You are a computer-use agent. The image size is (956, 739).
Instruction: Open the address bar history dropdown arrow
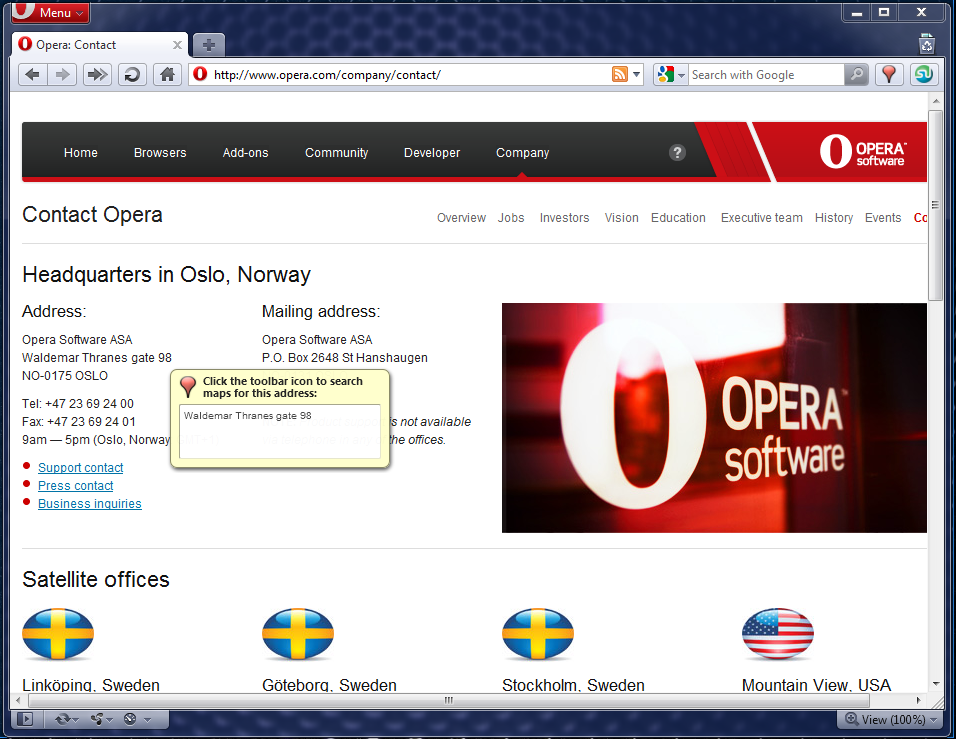pos(637,74)
